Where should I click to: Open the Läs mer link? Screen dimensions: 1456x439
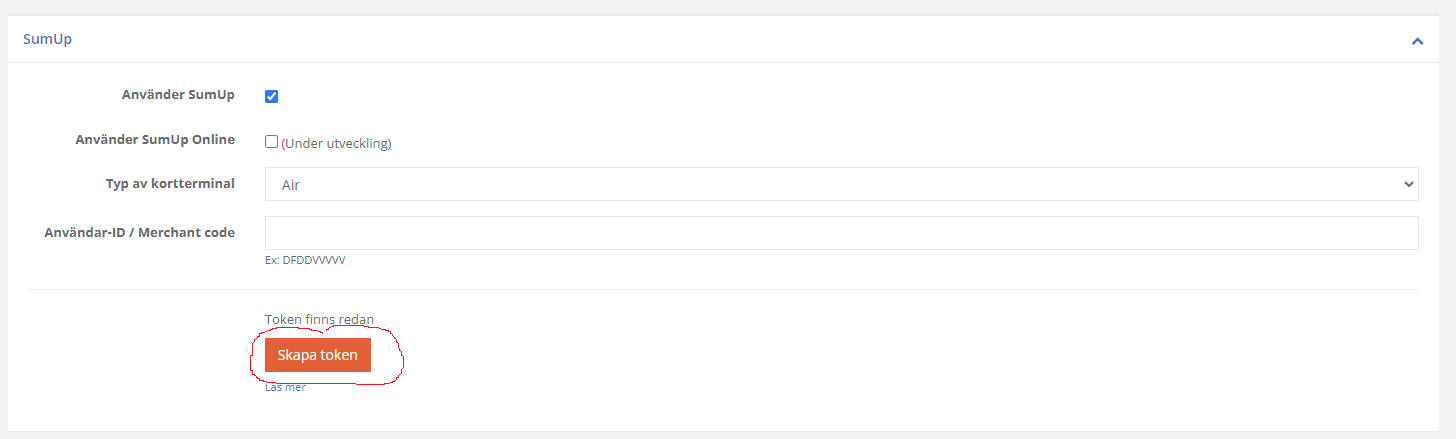pos(285,387)
